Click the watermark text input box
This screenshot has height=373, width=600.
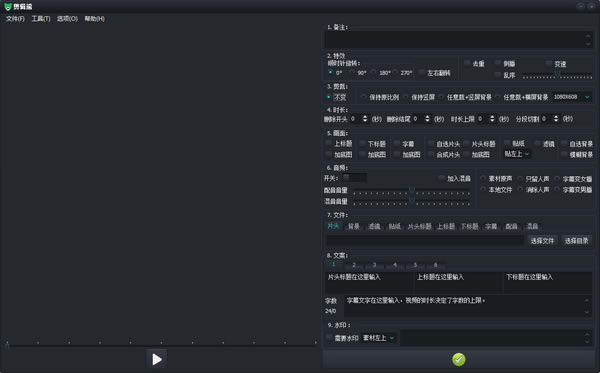pos(496,338)
